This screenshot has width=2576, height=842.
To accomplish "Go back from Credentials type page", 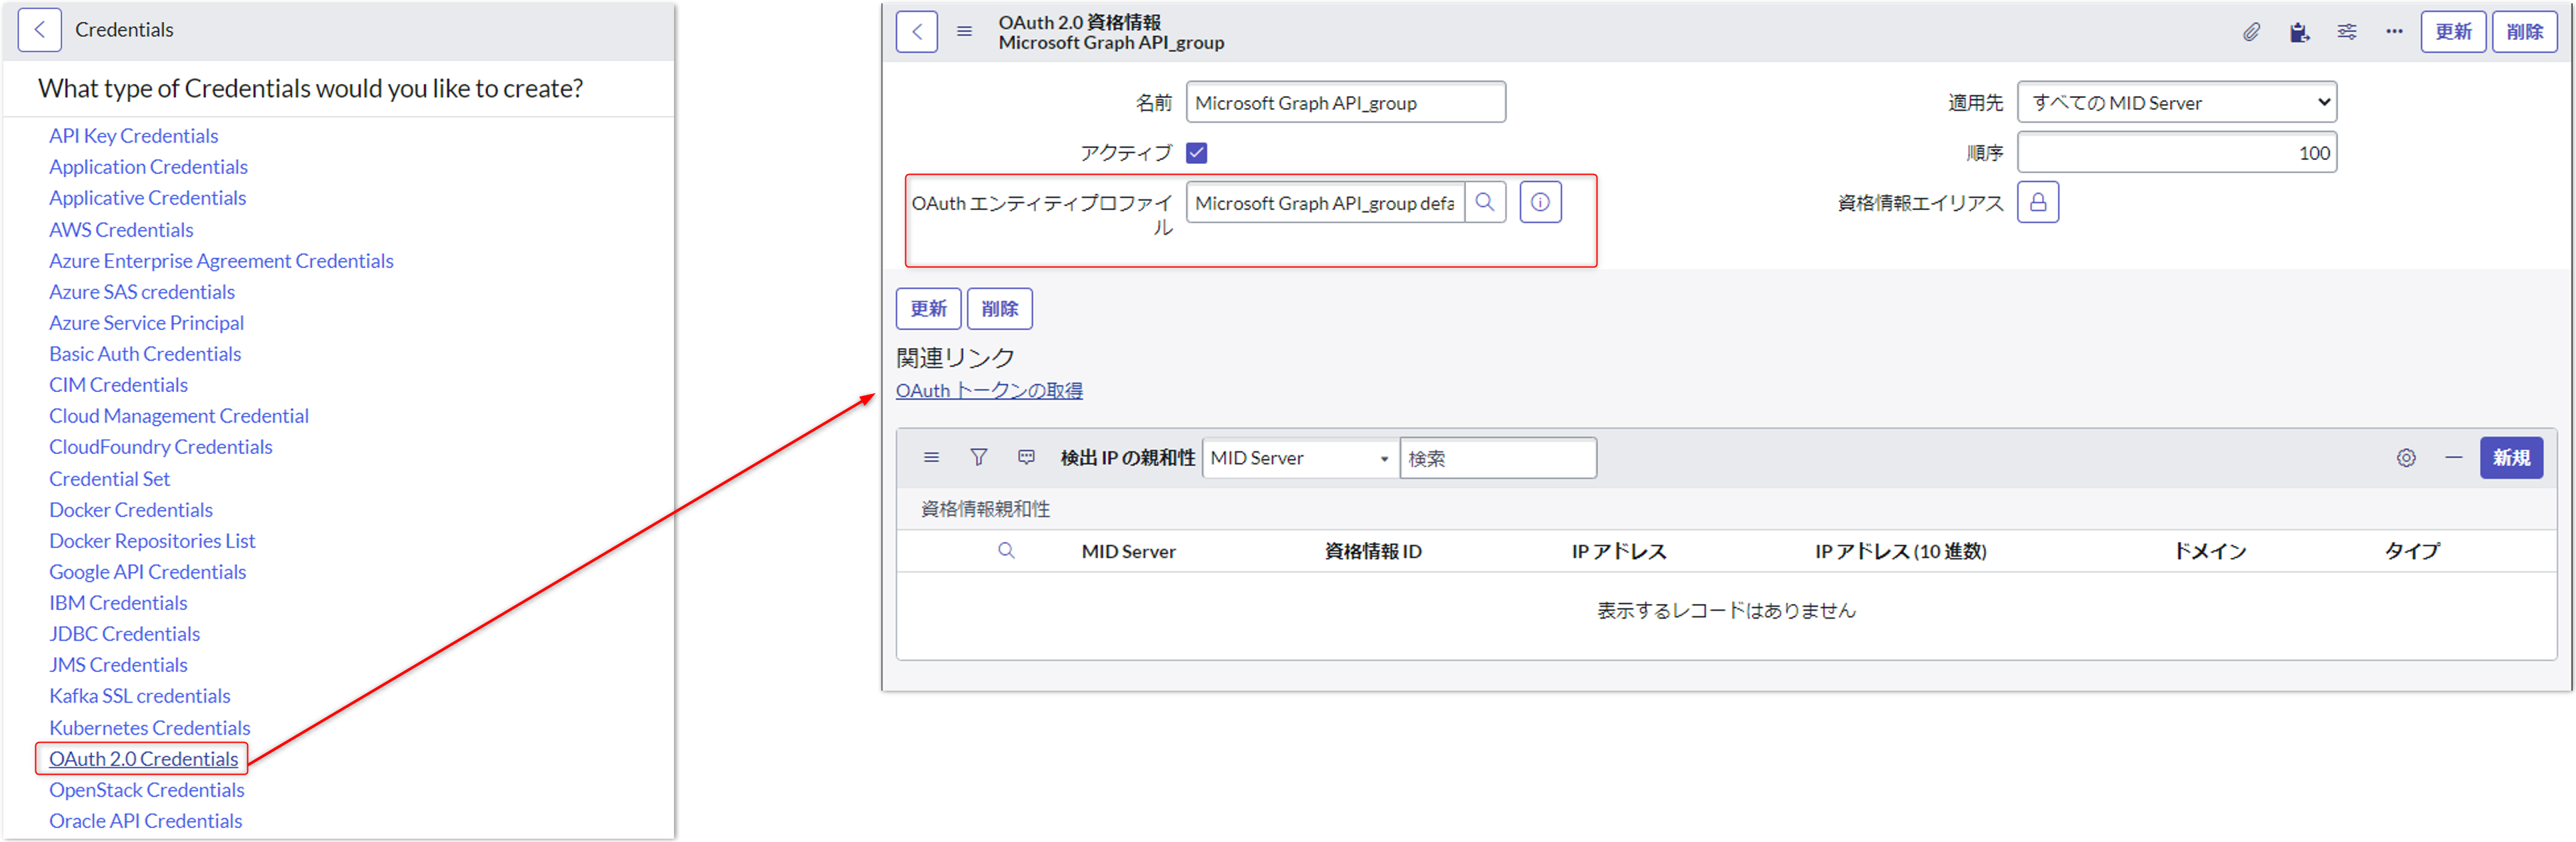I will click(40, 30).
